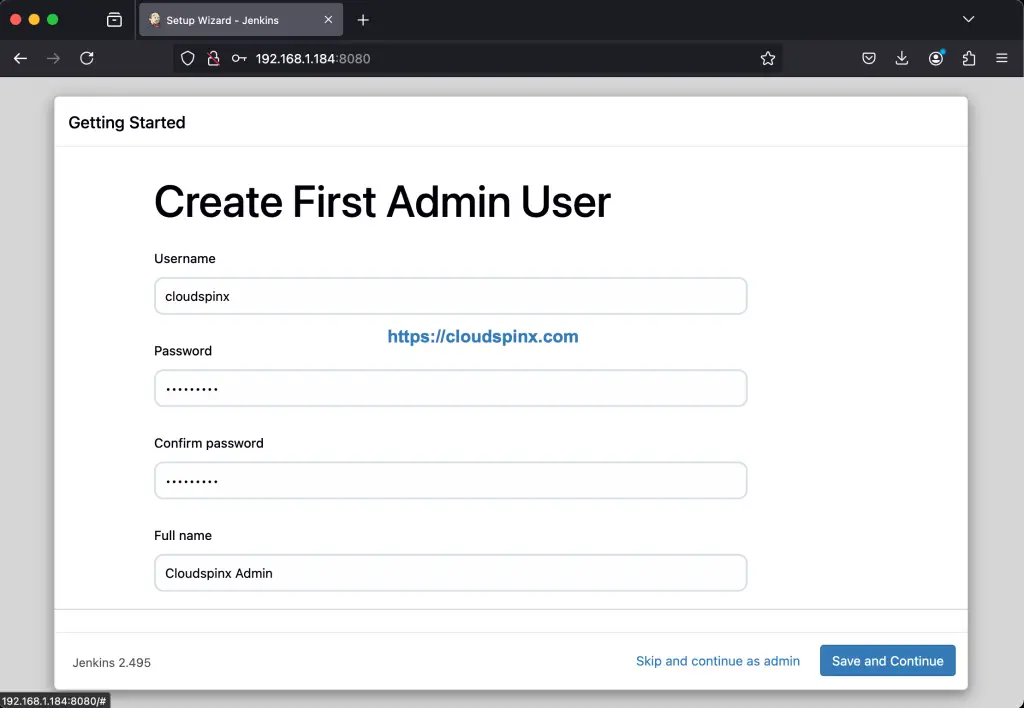The width and height of the screenshot is (1024, 708).
Task: Open the extensions puzzle-piece icon
Action: [968, 58]
